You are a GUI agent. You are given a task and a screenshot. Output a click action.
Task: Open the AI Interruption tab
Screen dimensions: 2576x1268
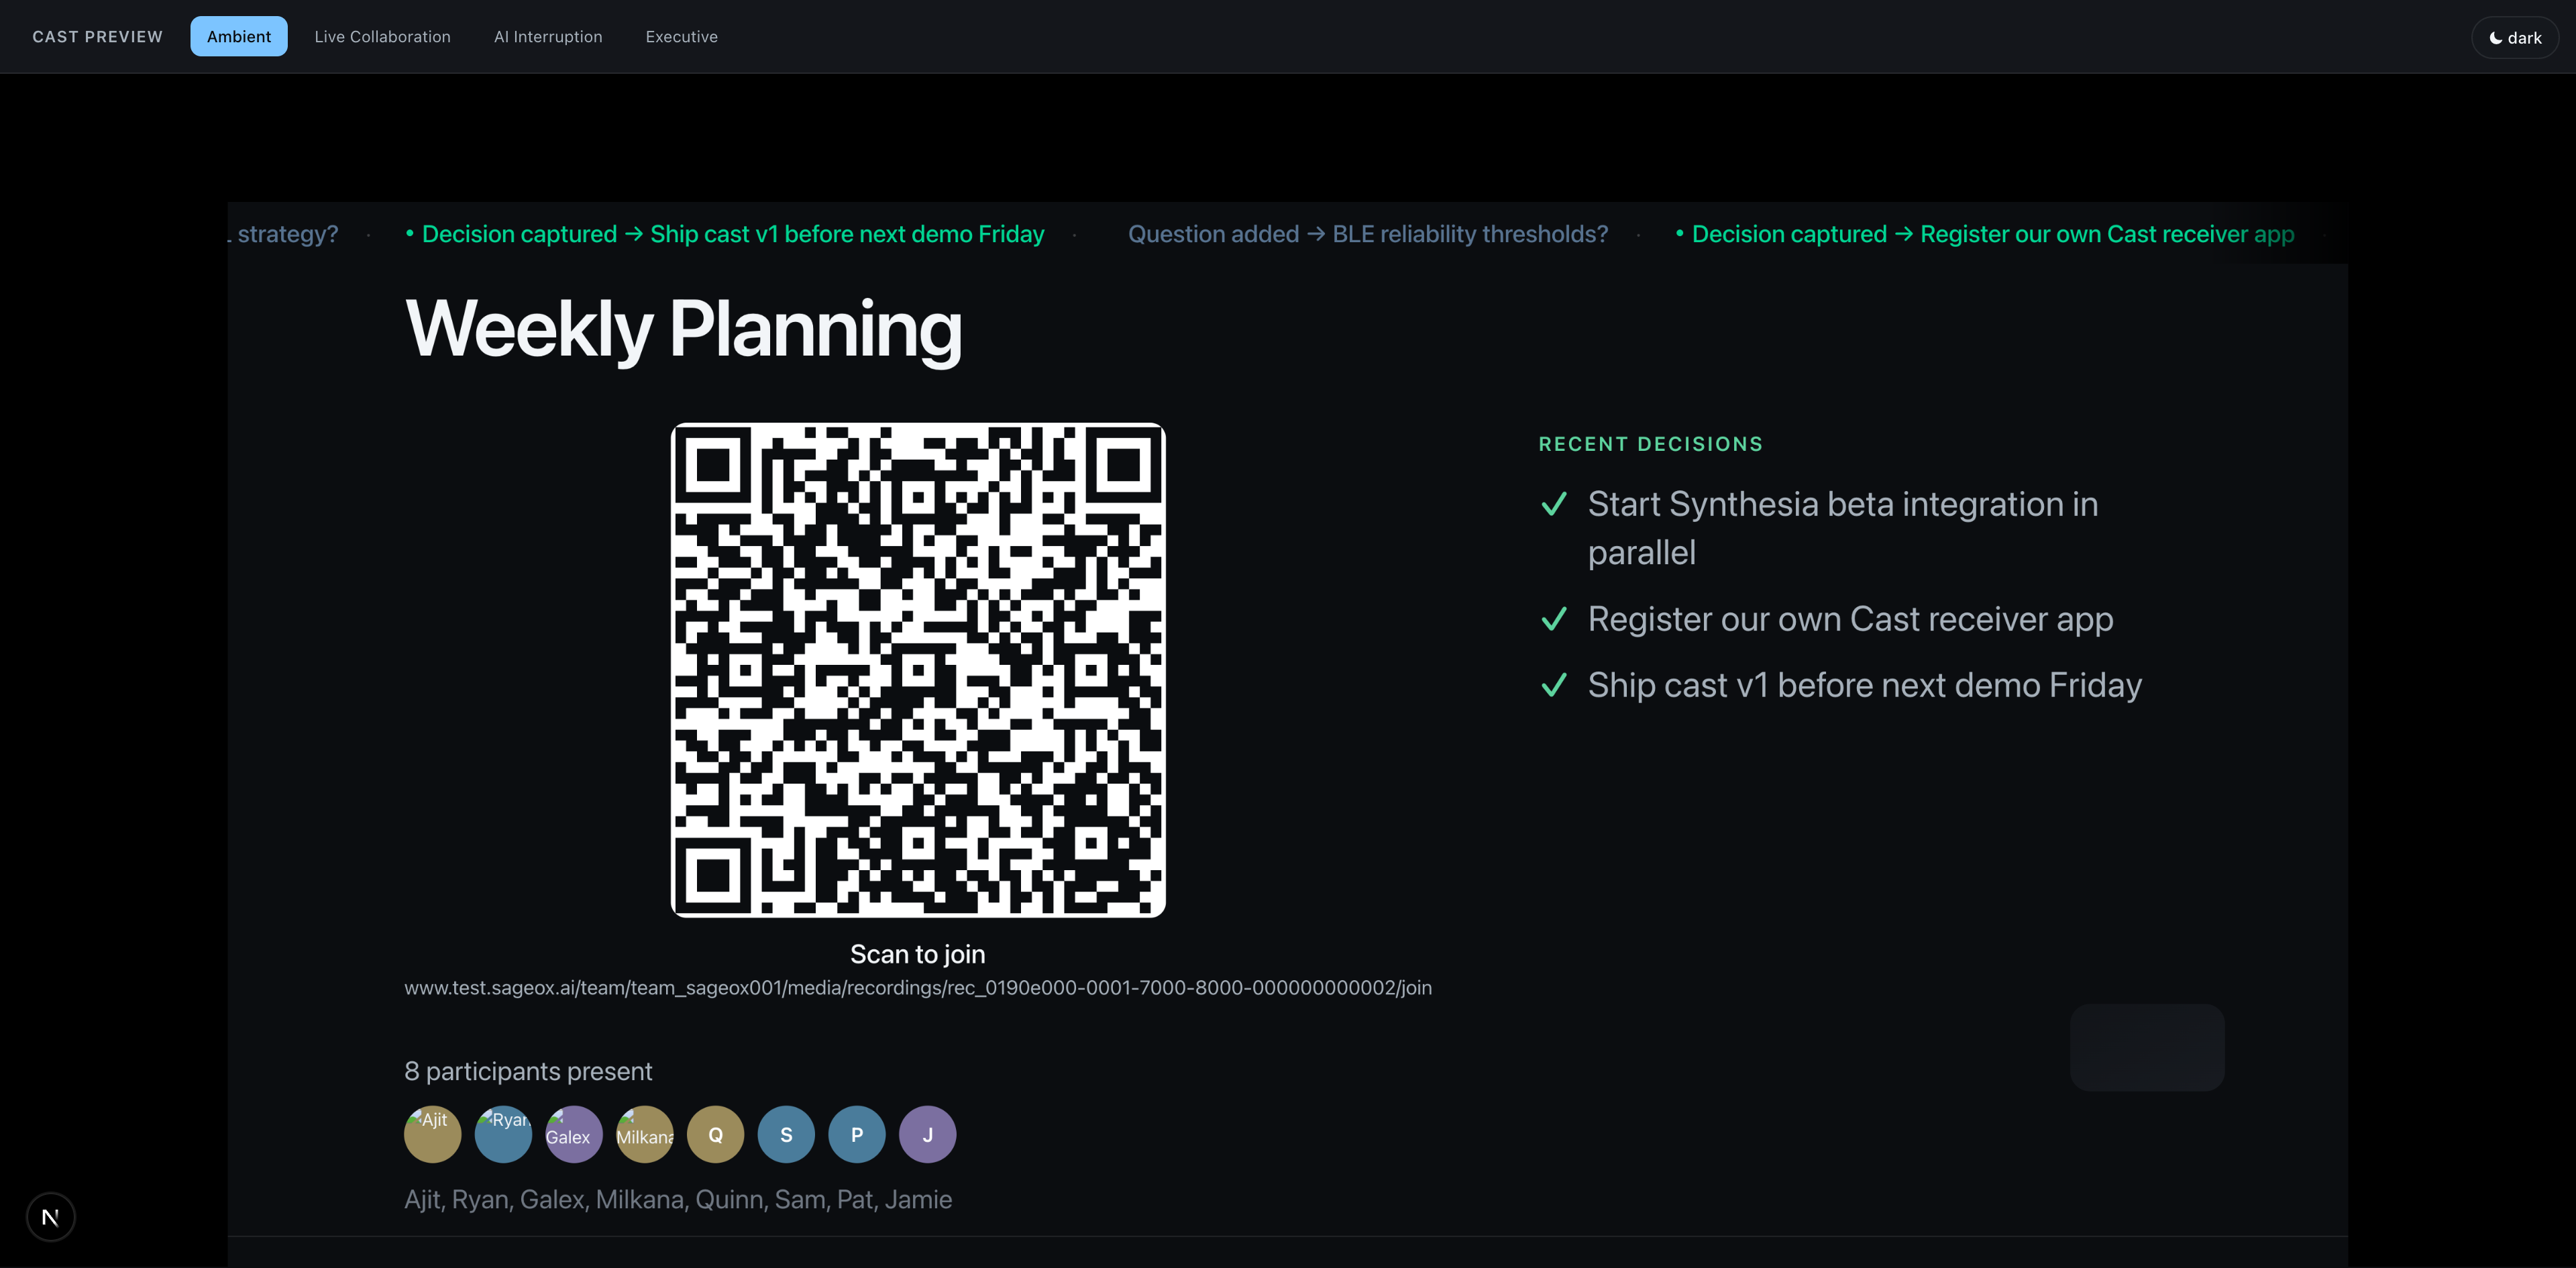point(548,36)
